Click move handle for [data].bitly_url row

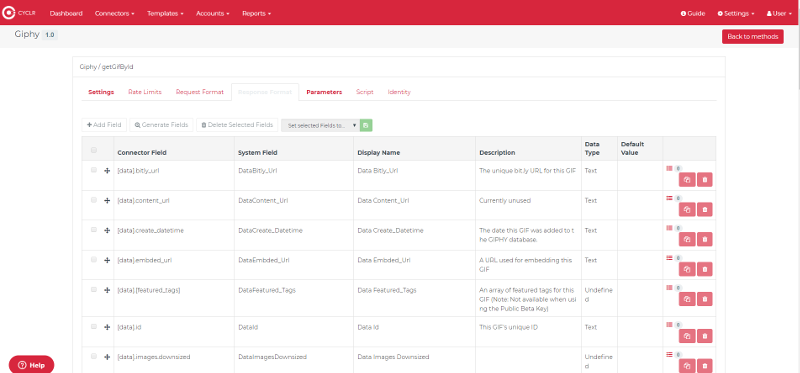pyautogui.click(x=107, y=171)
